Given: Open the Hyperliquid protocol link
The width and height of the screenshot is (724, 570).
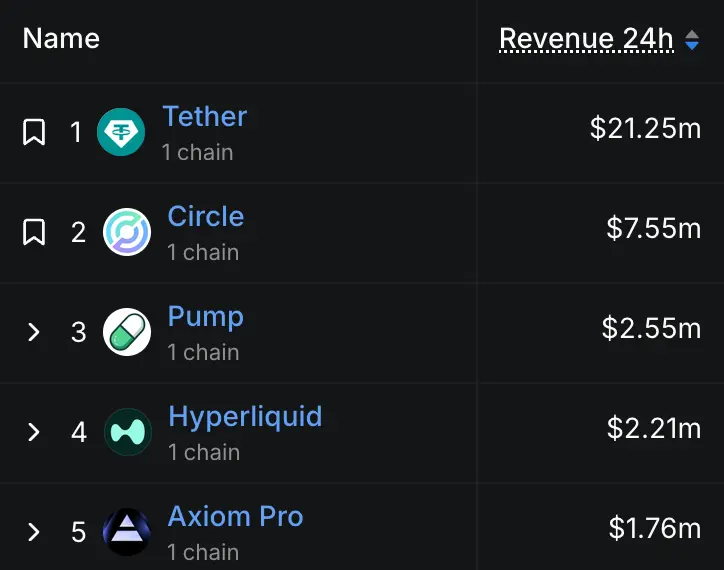Looking at the screenshot, I should click(x=245, y=418).
